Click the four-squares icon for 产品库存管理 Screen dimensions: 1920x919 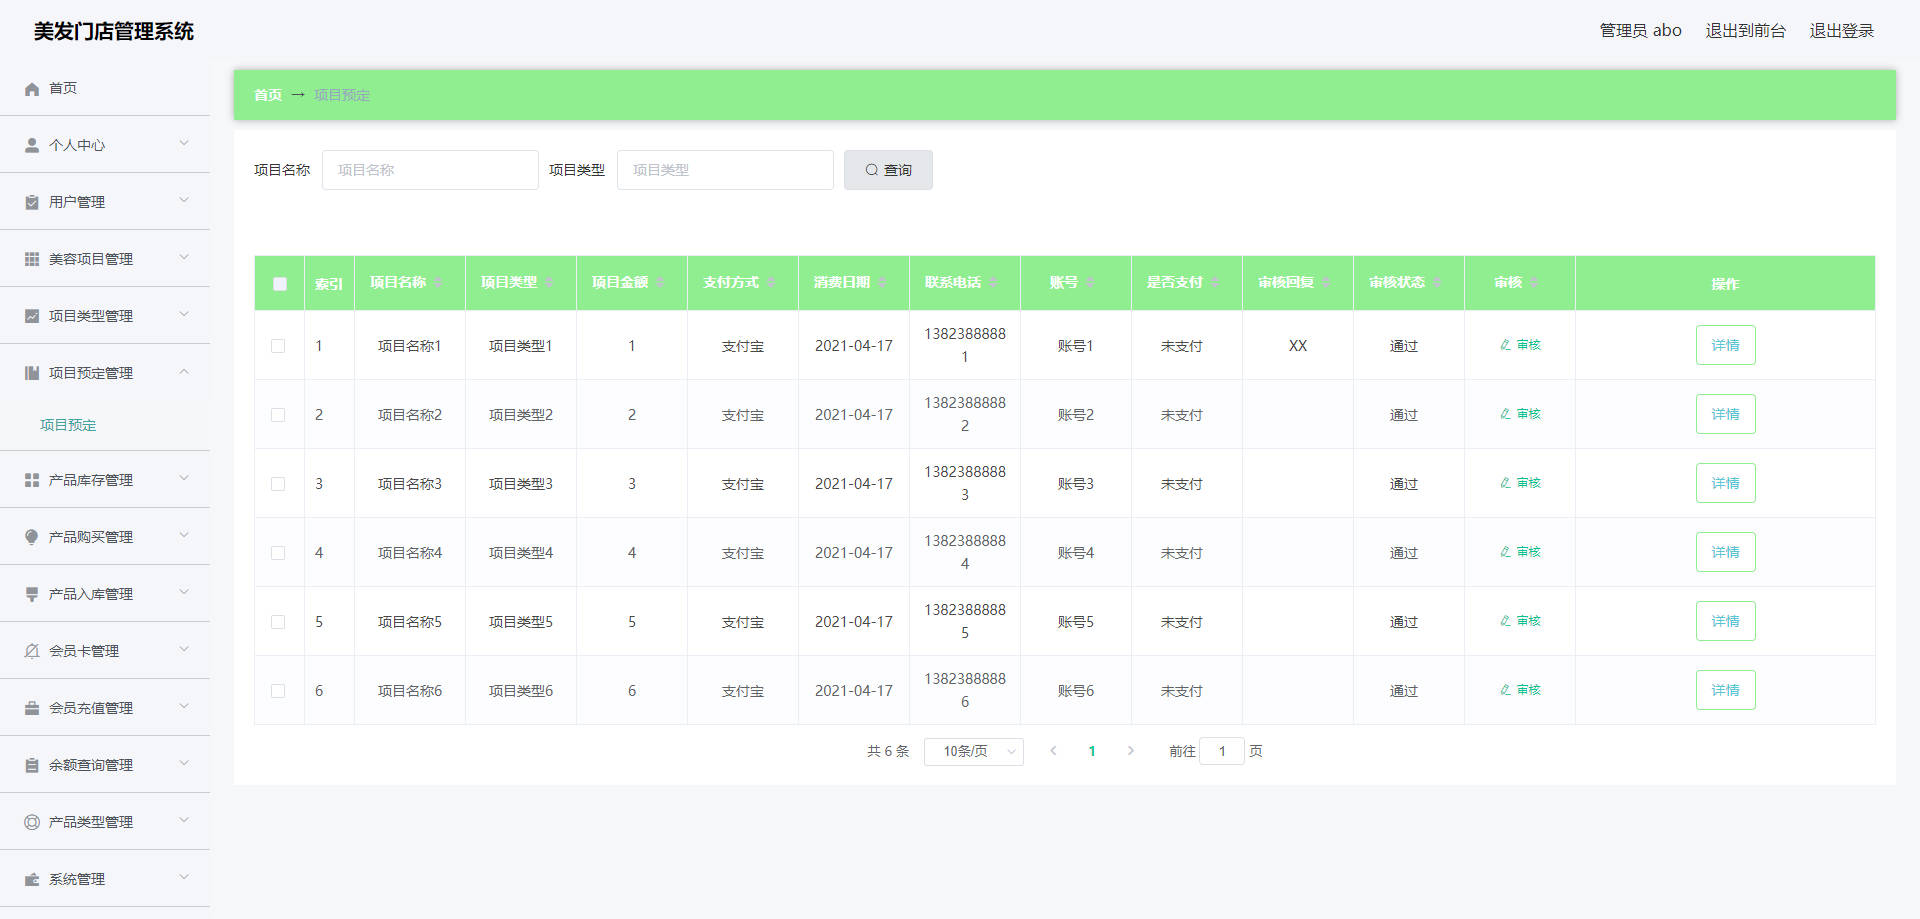point(32,480)
